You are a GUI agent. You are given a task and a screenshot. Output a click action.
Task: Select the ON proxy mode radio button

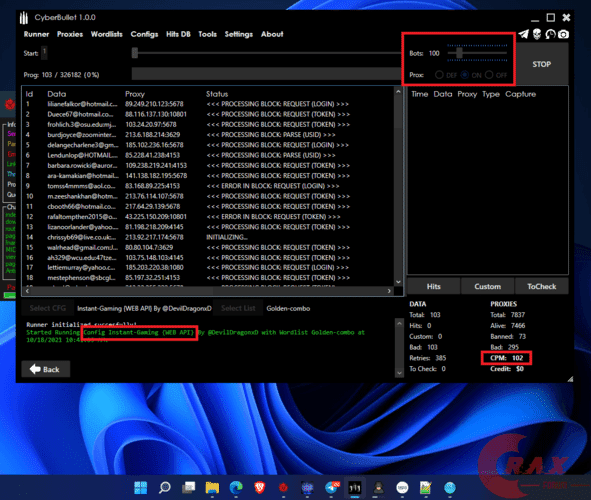[465, 75]
